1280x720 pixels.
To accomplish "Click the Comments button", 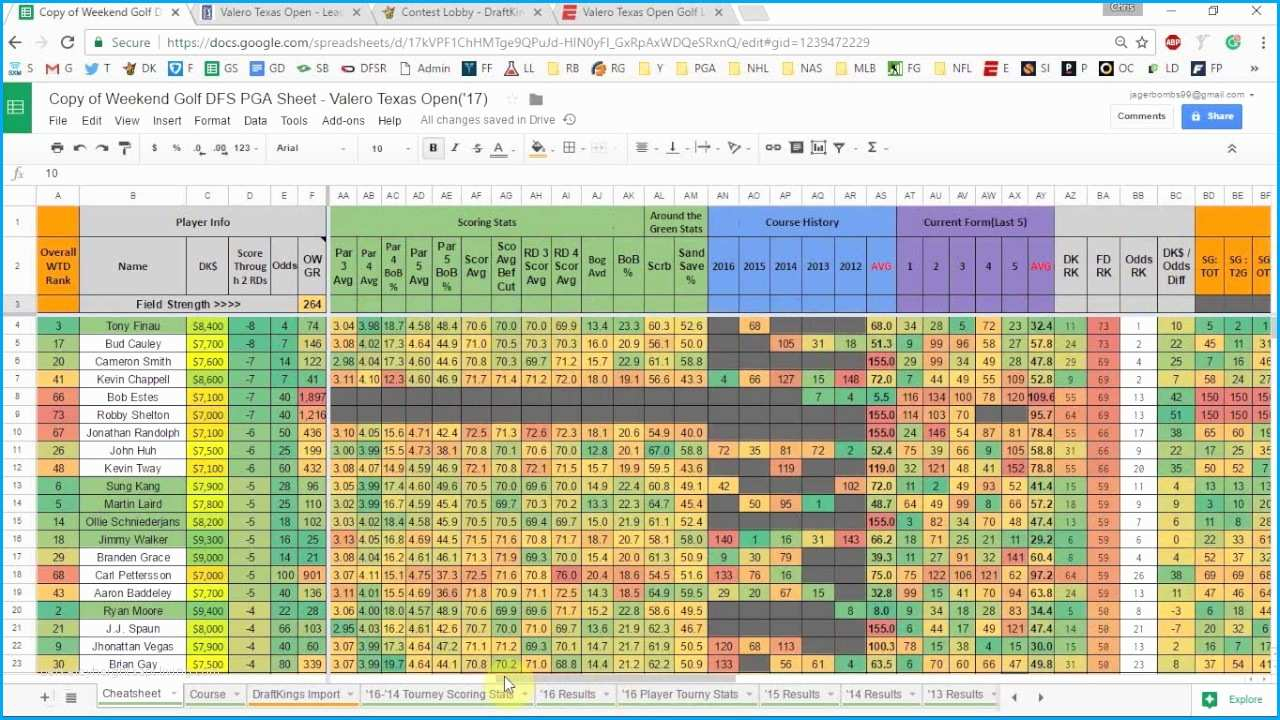I will coord(1141,116).
